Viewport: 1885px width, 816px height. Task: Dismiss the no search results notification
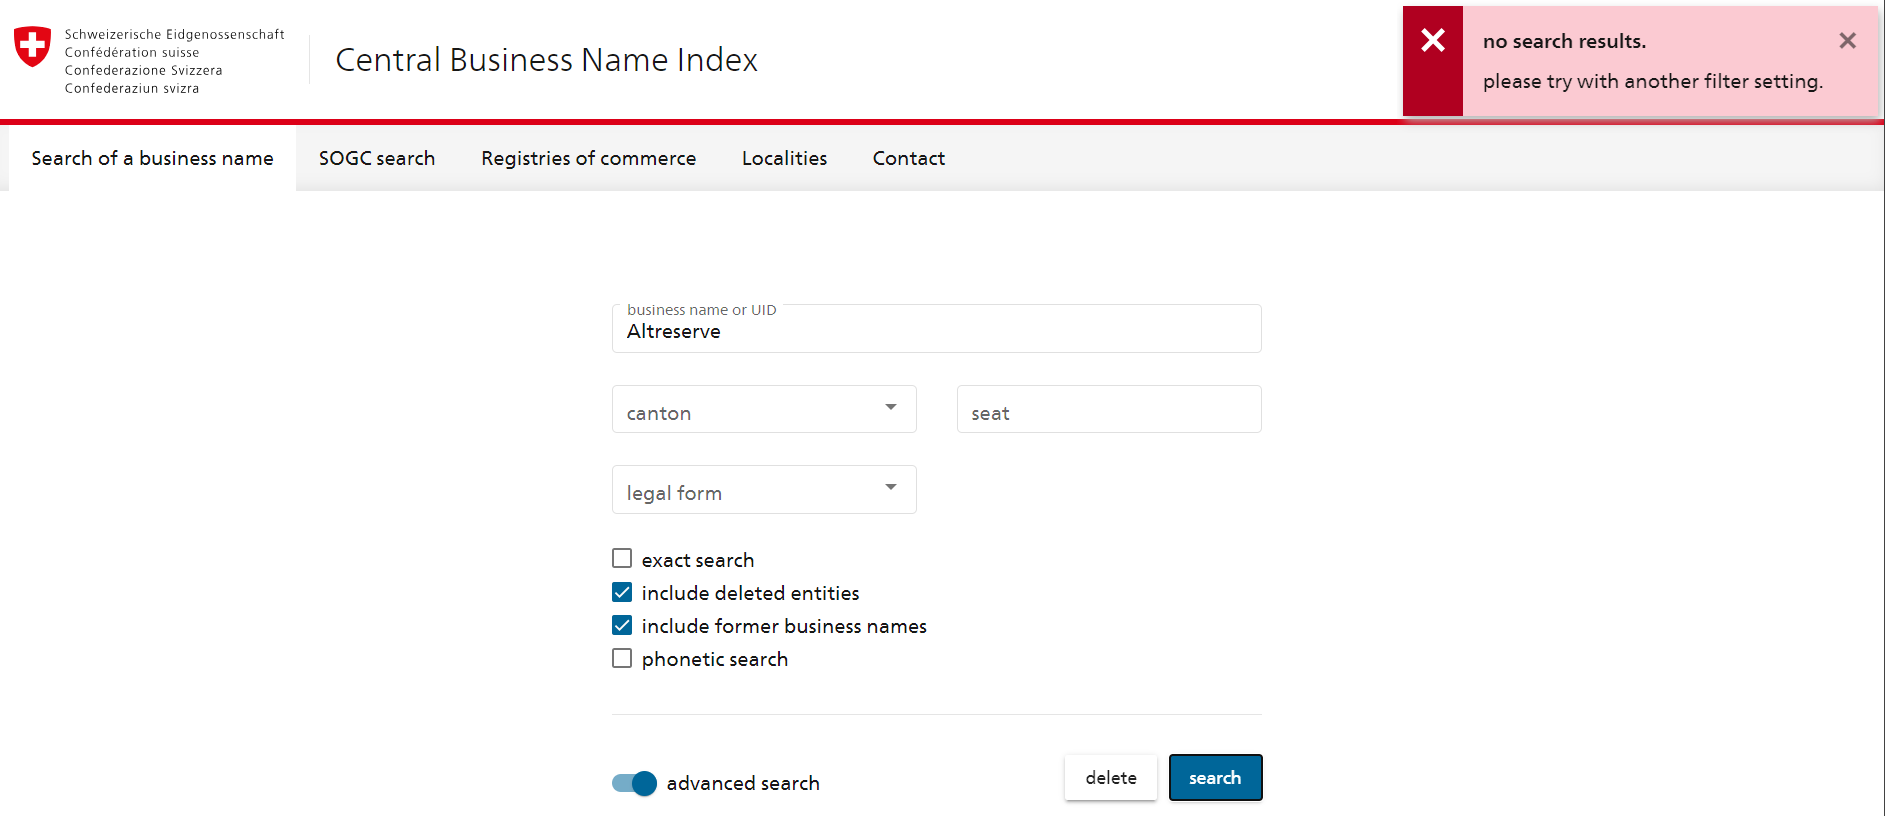pos(1846,41)
